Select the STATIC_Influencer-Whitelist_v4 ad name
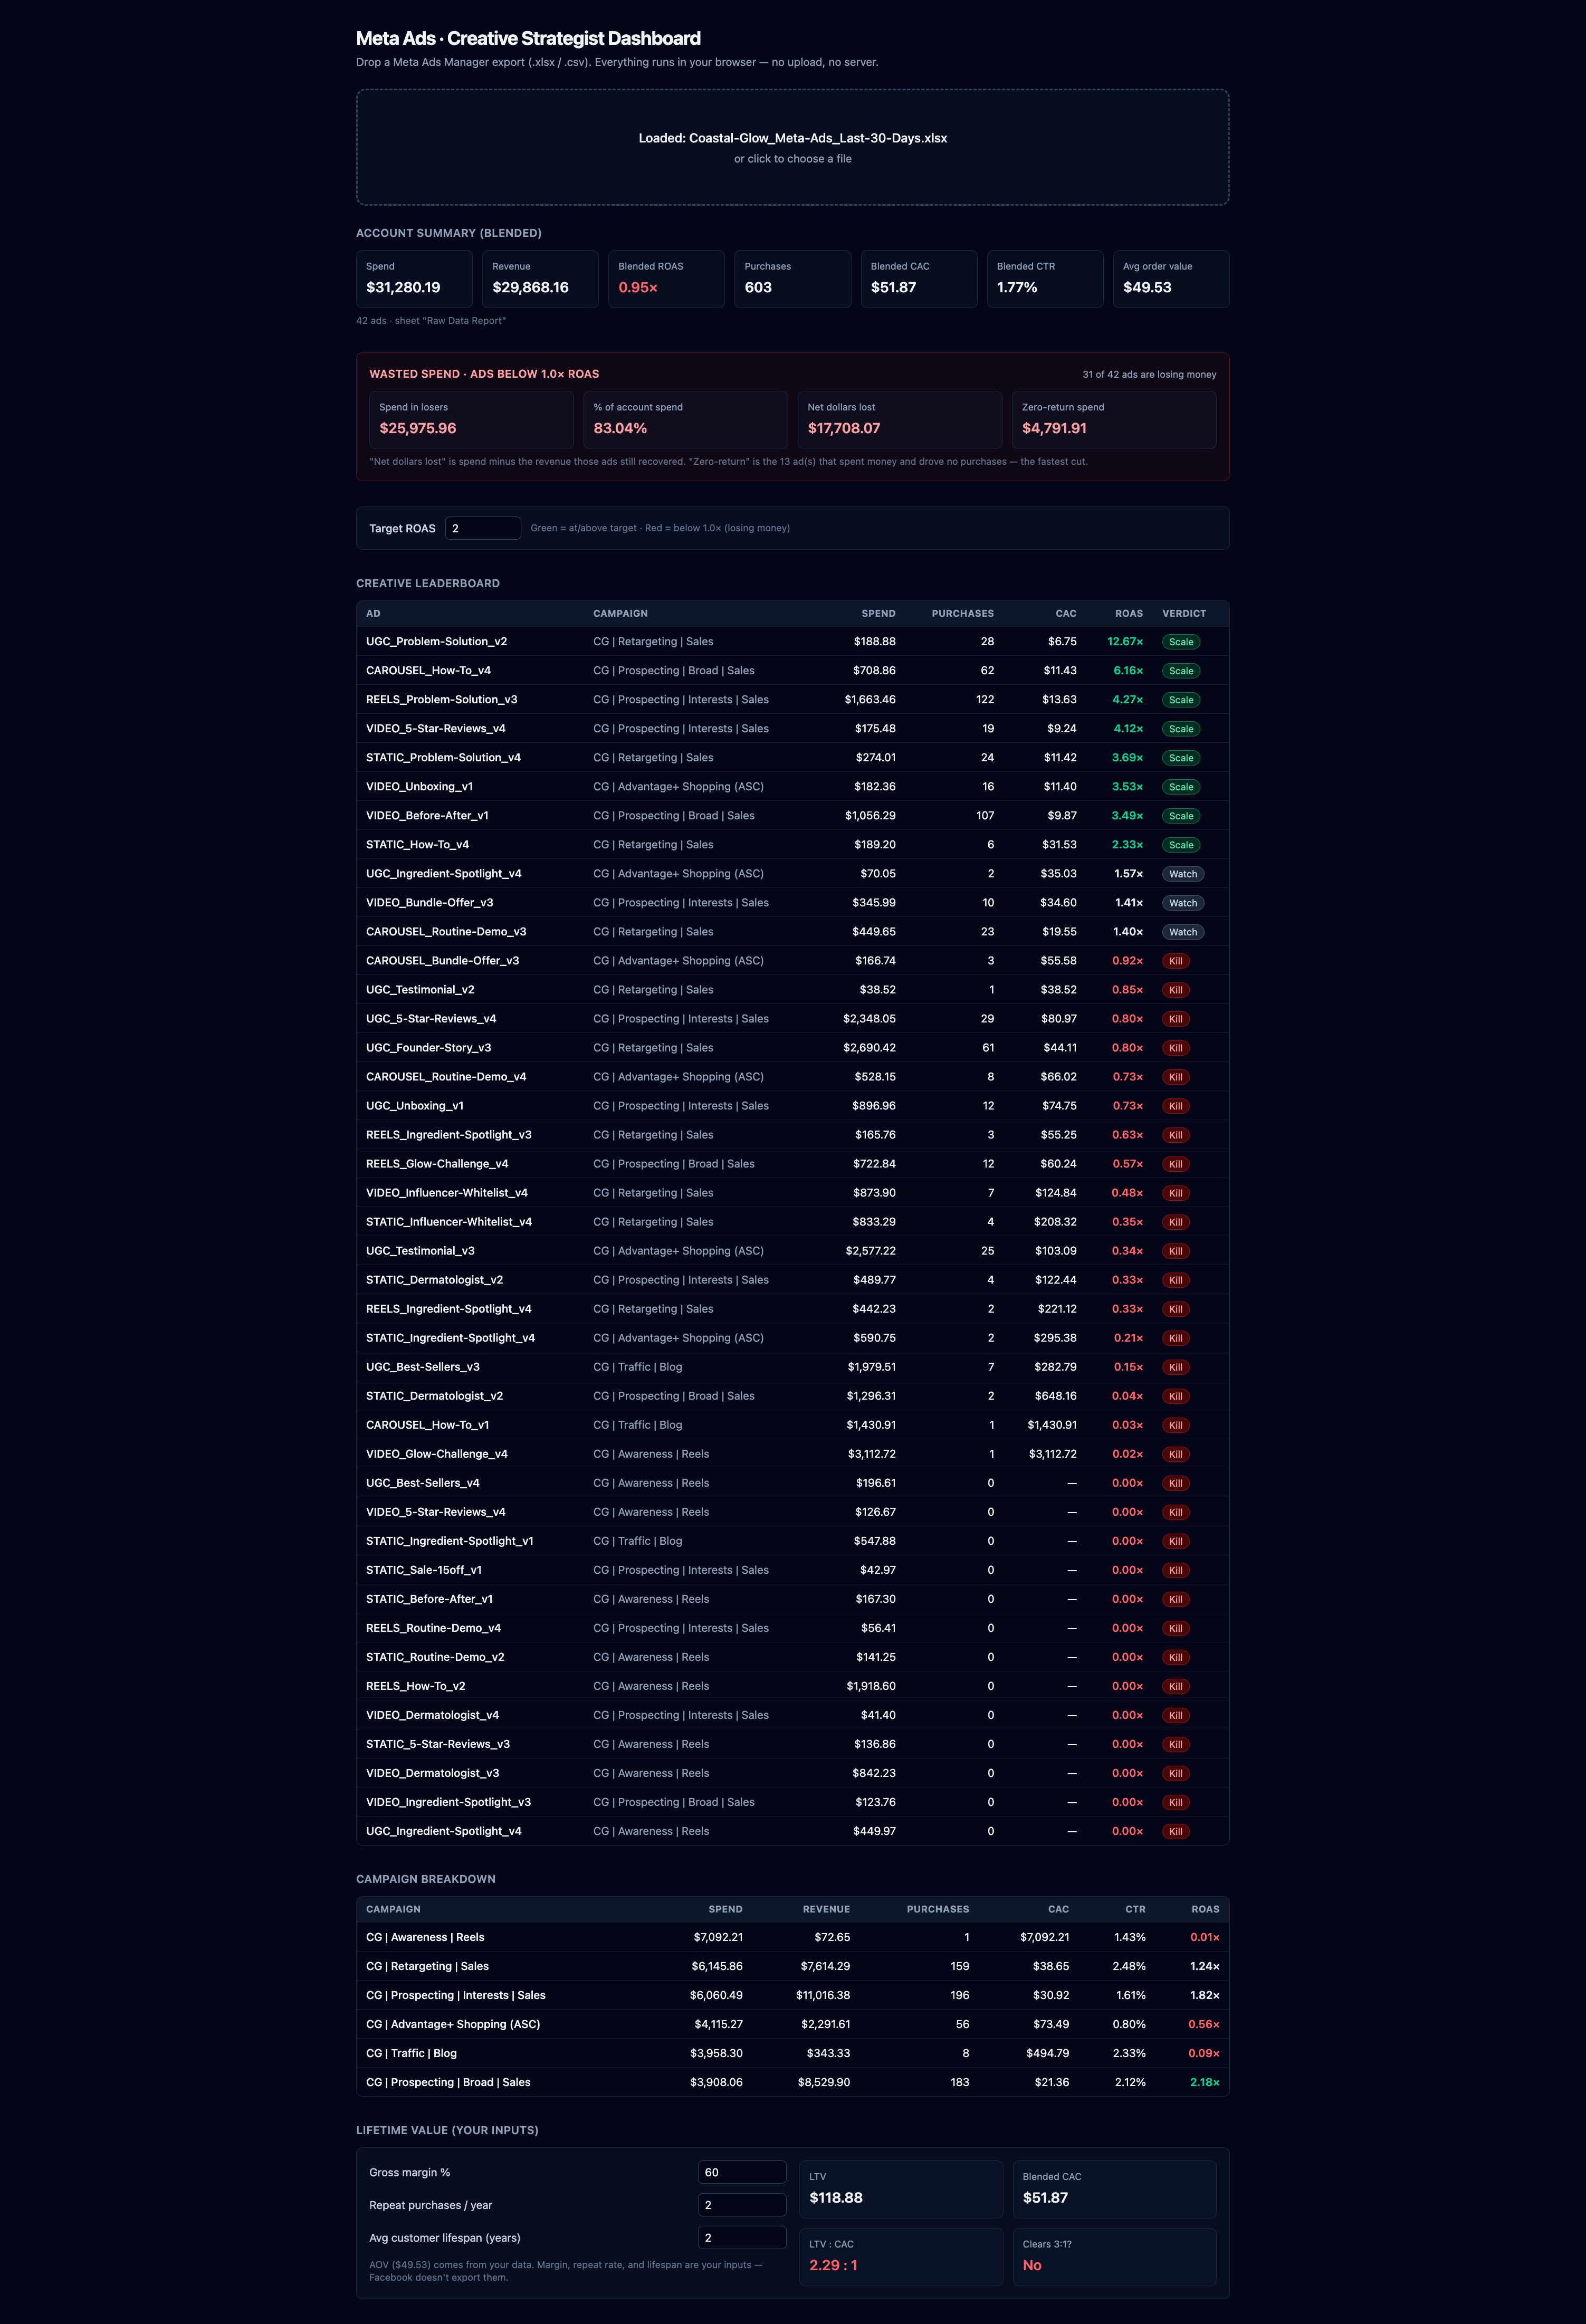 click(449, 1222)
